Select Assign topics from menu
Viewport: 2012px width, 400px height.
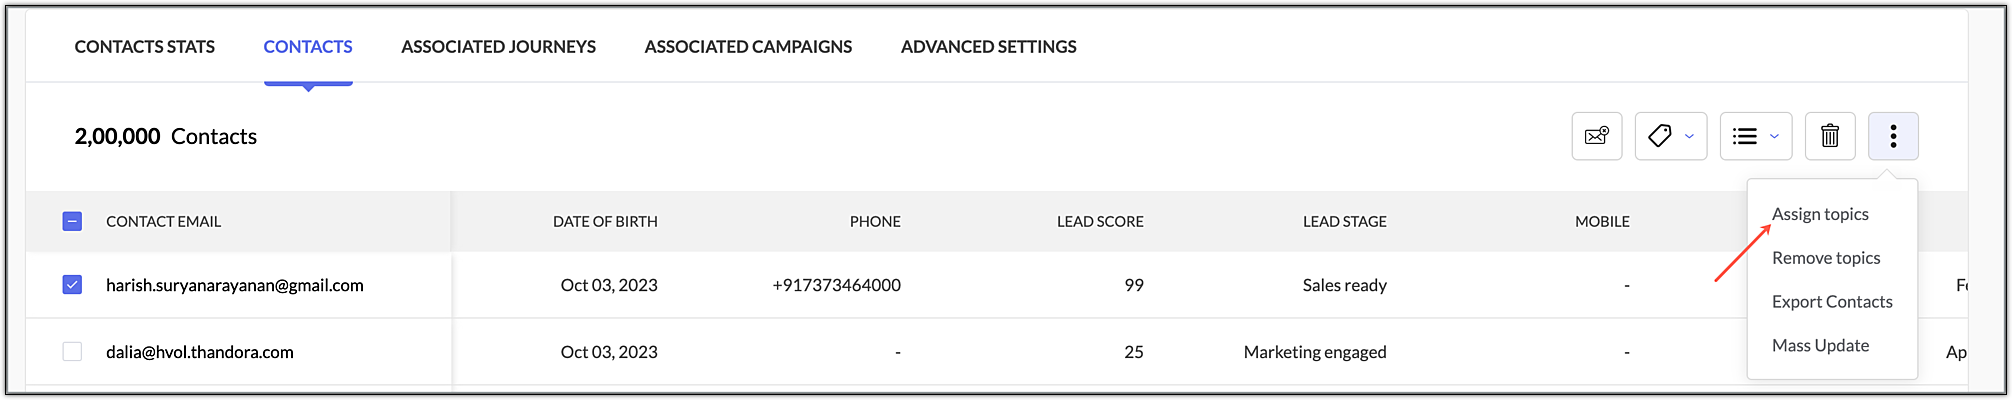(1820, 214)
